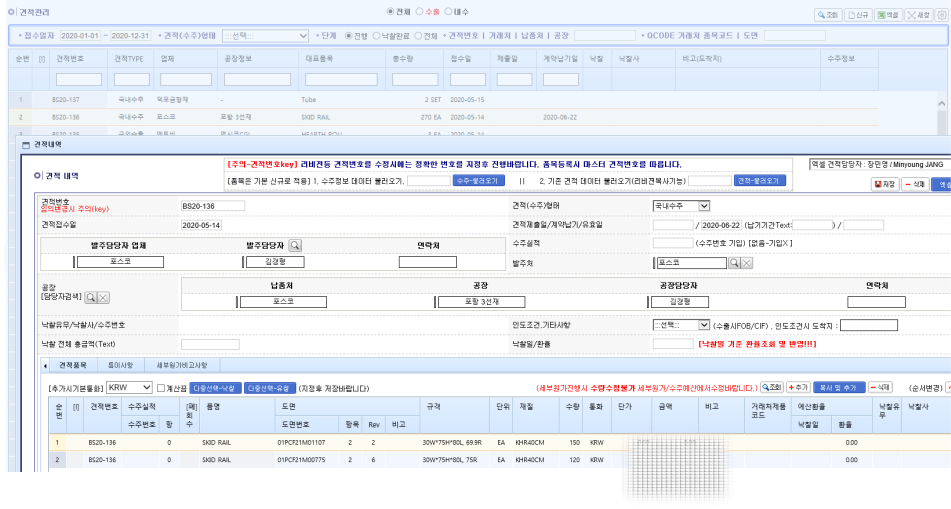This screenshot has height=509, width=951.
Task: Click the 견적번호 column filter box in list
Action: [79, 79]
